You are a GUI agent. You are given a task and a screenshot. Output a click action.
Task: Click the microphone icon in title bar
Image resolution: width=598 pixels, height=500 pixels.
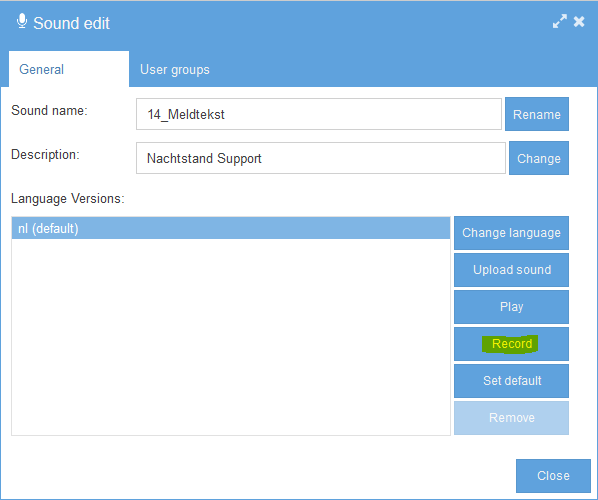[x=22, y=21]
